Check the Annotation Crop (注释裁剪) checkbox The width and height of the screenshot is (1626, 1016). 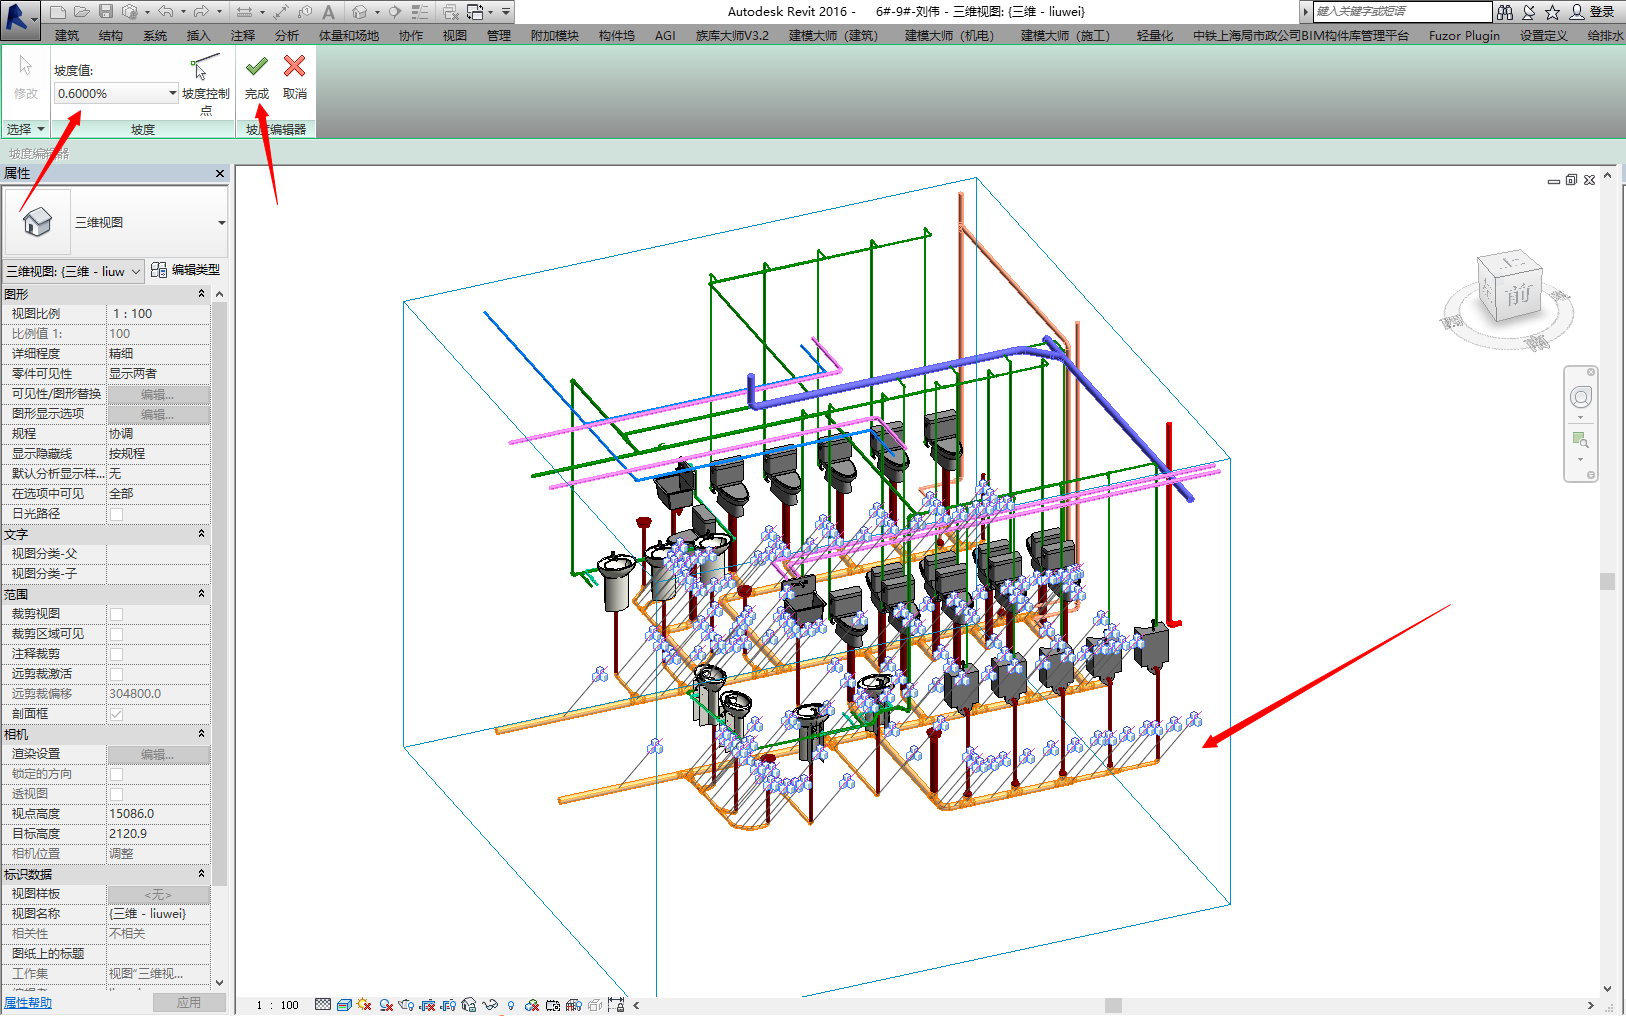click(x=116, y=654)
